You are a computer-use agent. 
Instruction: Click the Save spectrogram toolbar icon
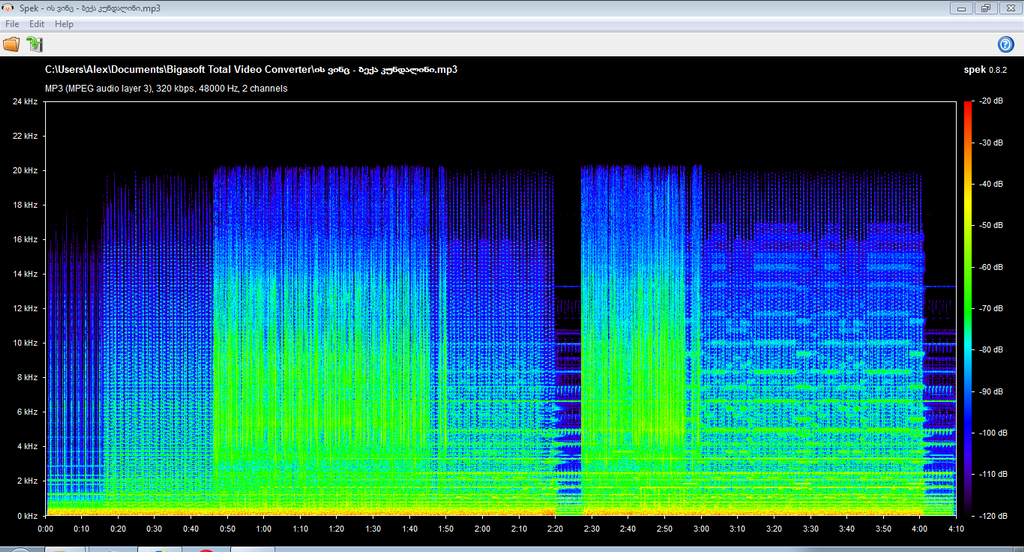[x=34, y=44]
